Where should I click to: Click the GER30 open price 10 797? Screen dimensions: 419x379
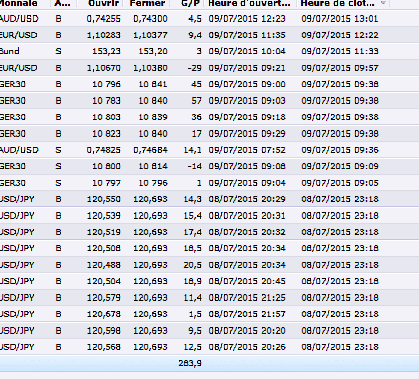106,183
